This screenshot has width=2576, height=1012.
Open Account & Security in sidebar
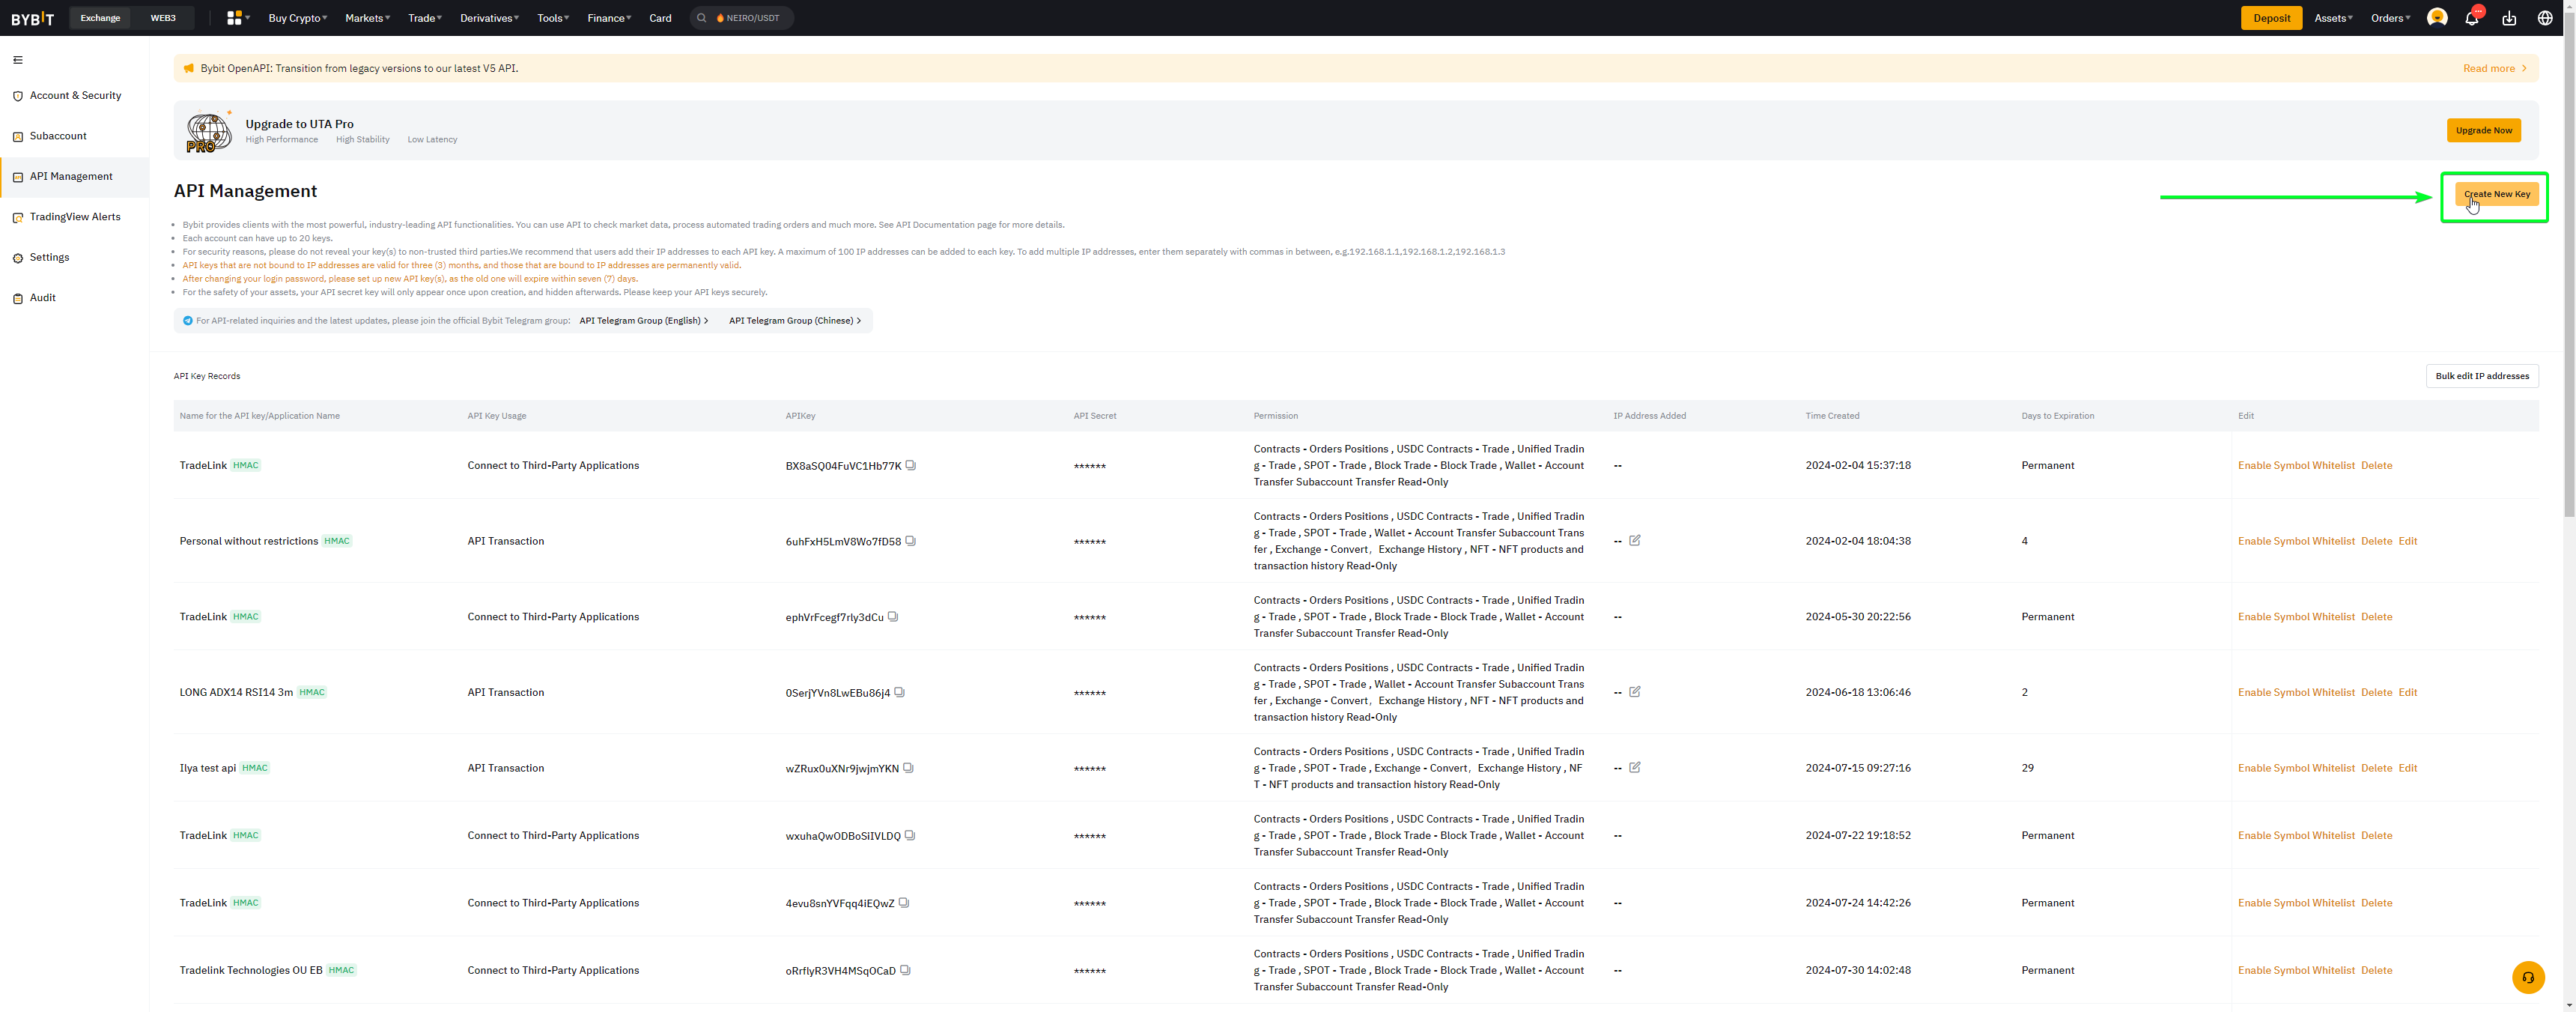(x=75, y=96)
